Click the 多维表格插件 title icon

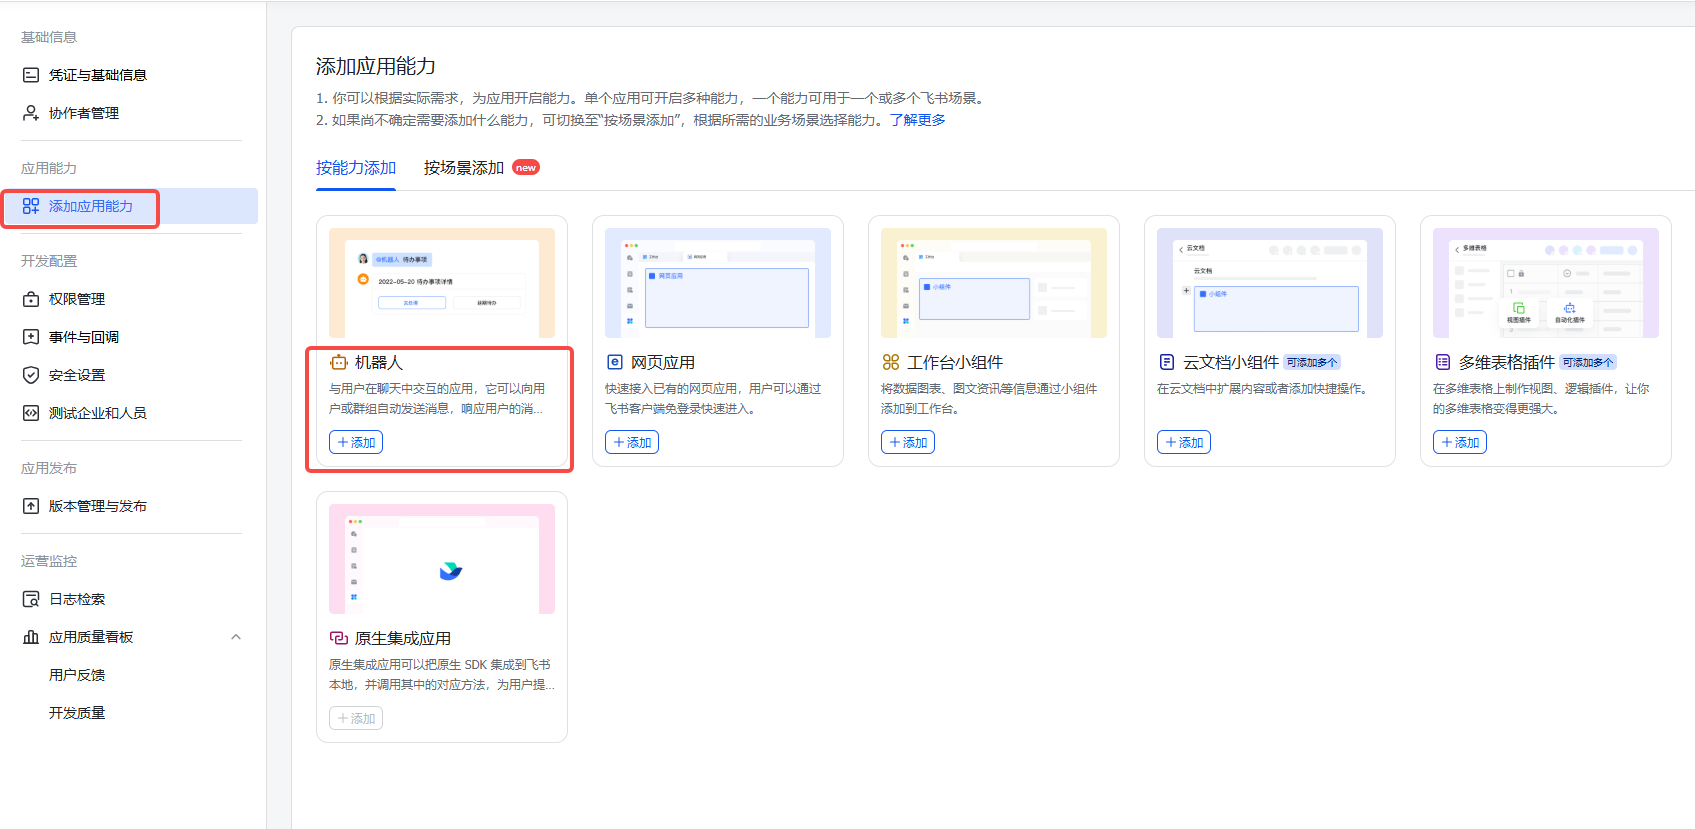tap(1443, 362)
